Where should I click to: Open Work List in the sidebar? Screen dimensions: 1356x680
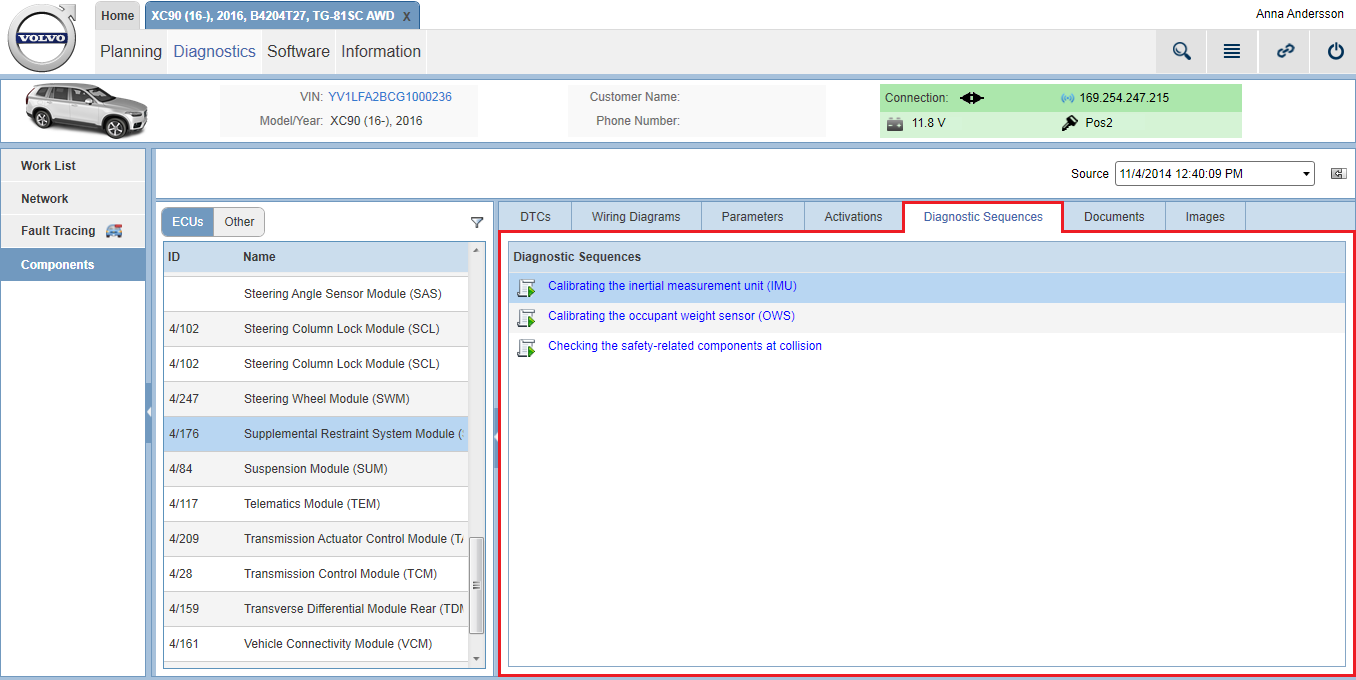(73, 166)
